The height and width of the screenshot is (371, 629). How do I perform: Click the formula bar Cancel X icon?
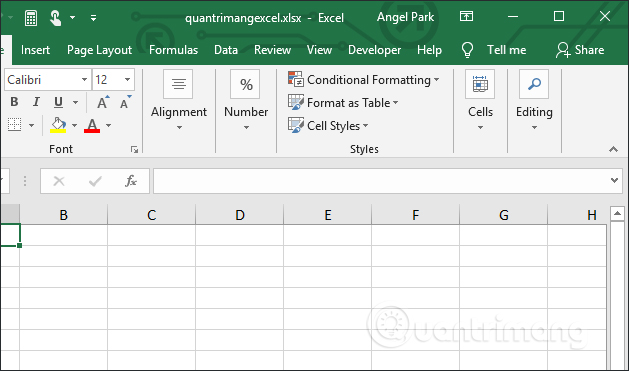point(59,181)
